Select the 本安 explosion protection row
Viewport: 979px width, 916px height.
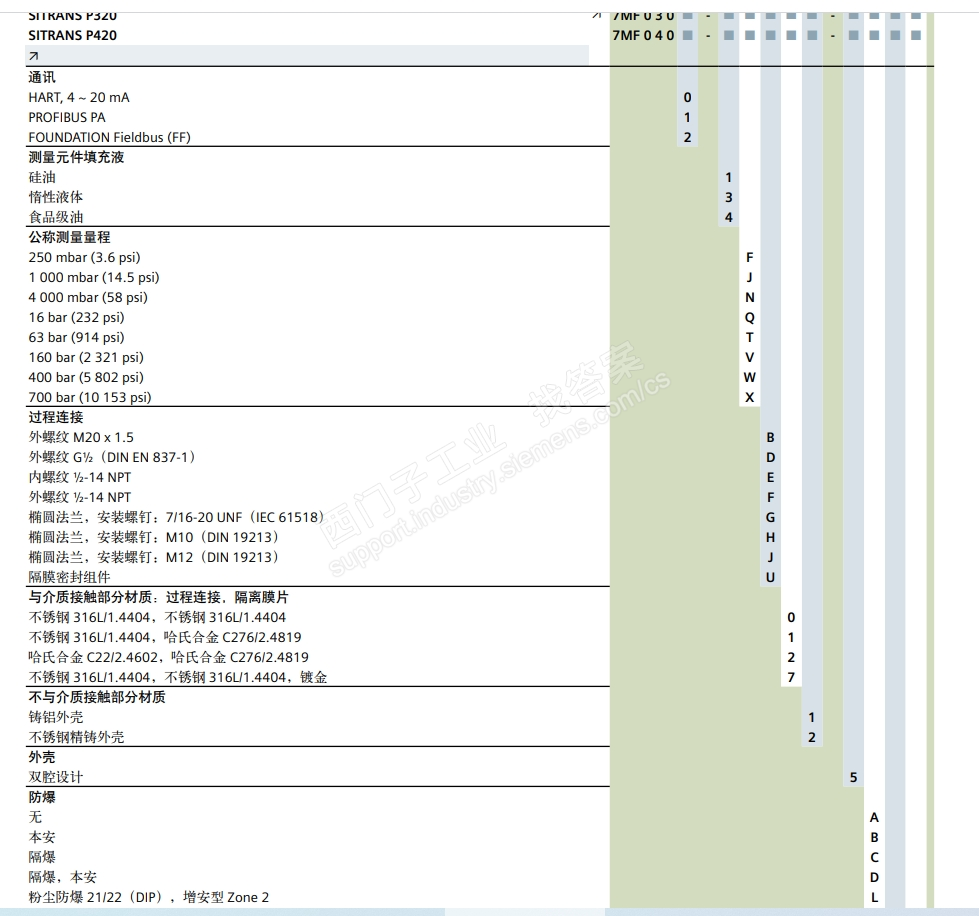(42, 837)
